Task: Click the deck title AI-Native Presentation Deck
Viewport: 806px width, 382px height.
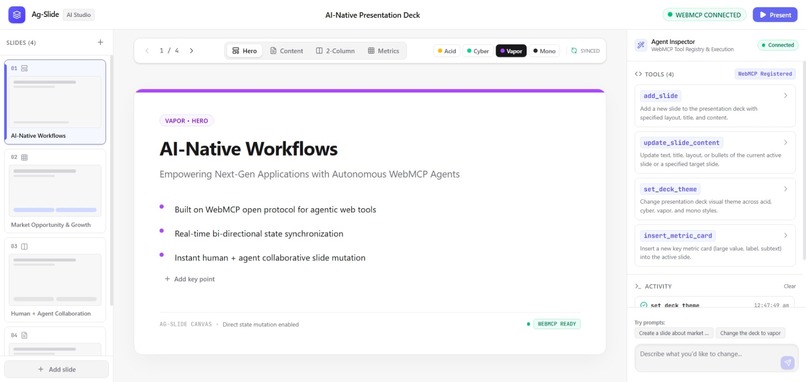Action: click(373, 15)
